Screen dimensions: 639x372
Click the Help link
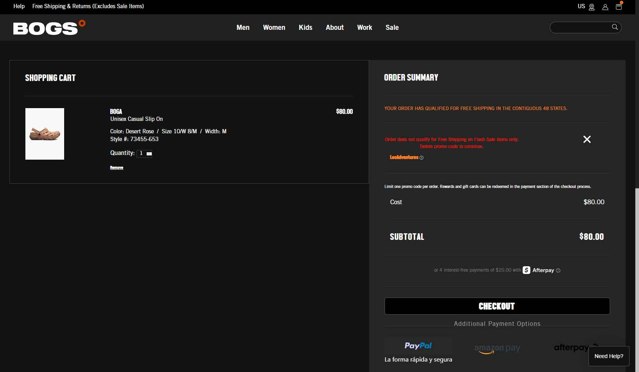pyautogui.click(x=19, y=6)
